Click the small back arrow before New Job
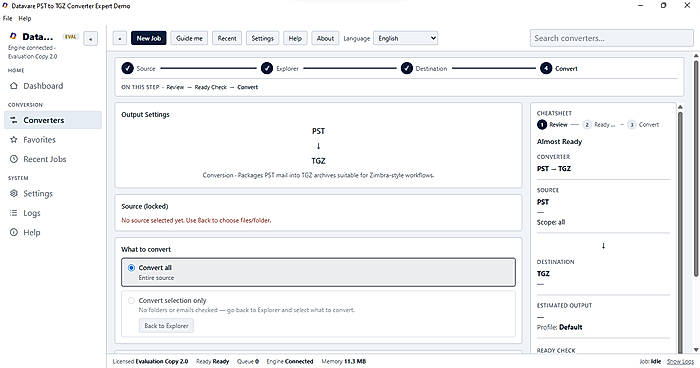 click(x=120, y=38)
